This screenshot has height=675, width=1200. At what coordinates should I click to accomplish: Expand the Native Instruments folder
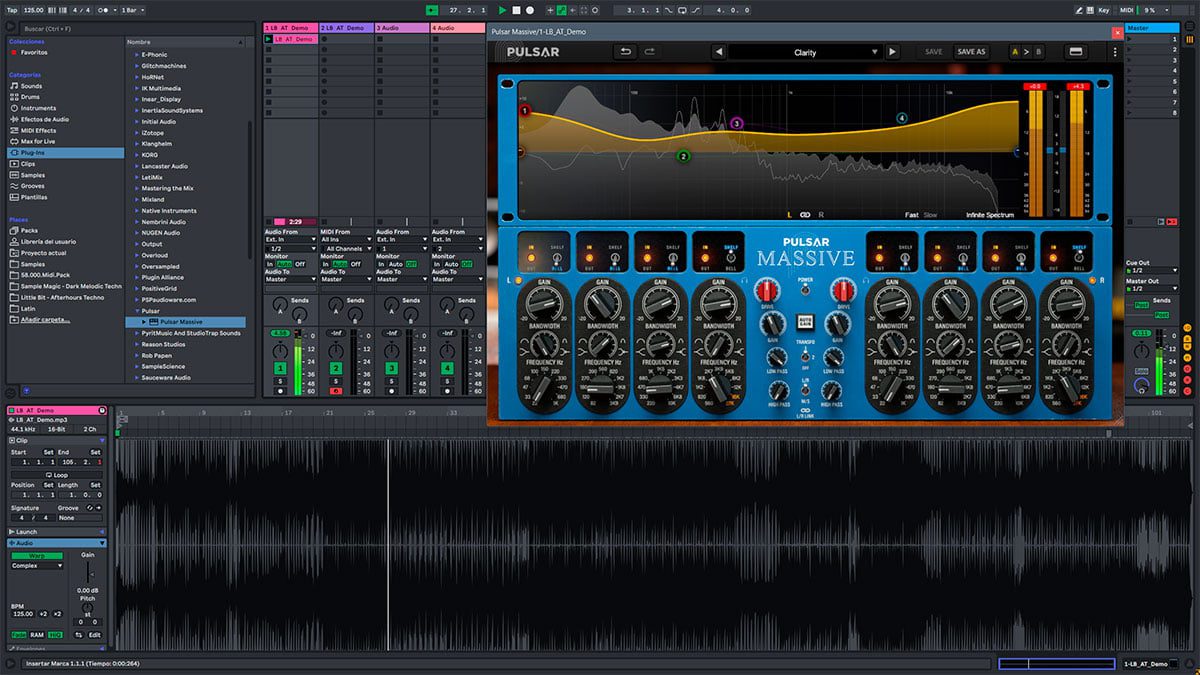point(137,211)
